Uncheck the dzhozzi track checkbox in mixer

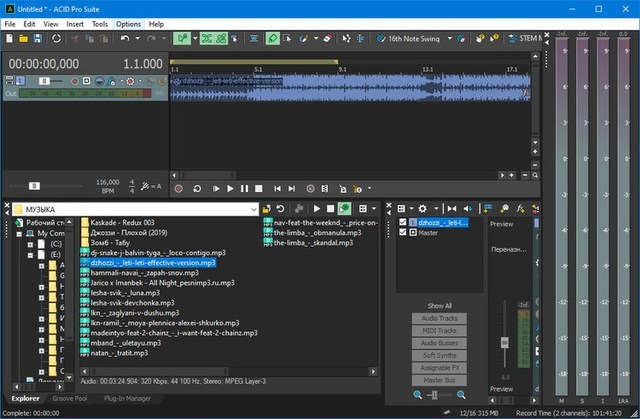403,222
